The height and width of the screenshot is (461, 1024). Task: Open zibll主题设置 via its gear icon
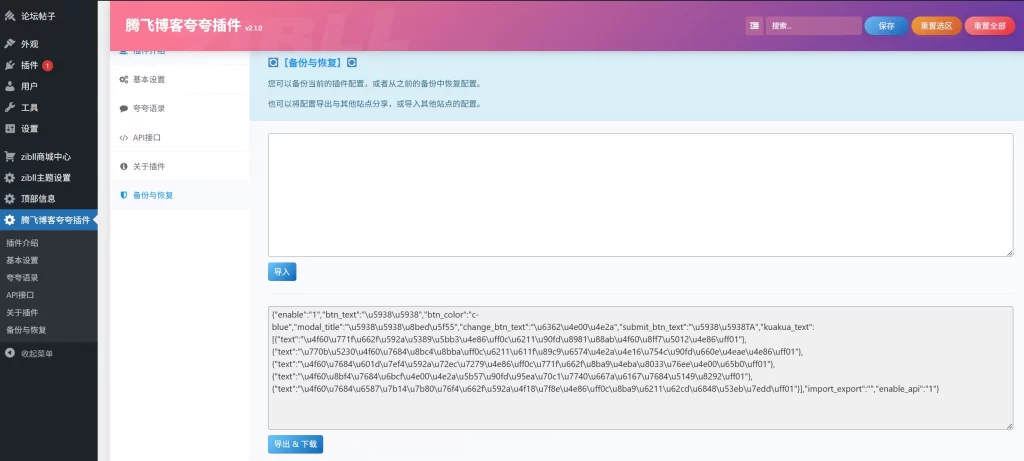(x=10, y=178)
